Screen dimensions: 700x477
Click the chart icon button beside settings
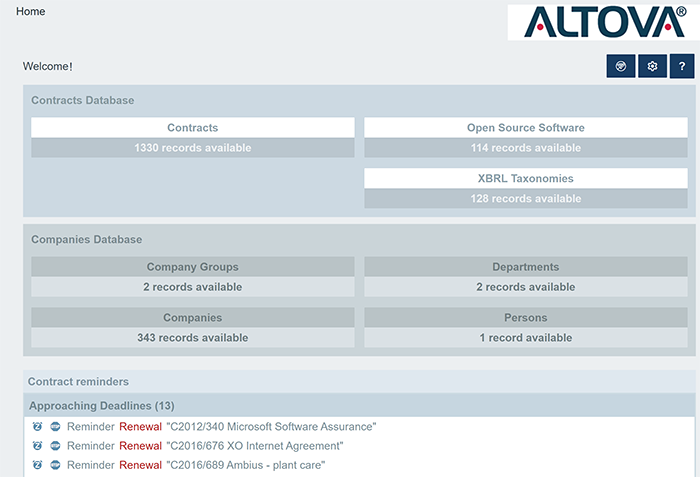[621, 66]
